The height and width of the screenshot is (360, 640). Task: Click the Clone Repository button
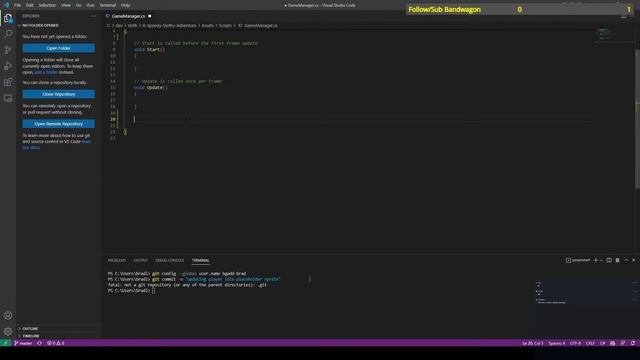coord(59,94)
